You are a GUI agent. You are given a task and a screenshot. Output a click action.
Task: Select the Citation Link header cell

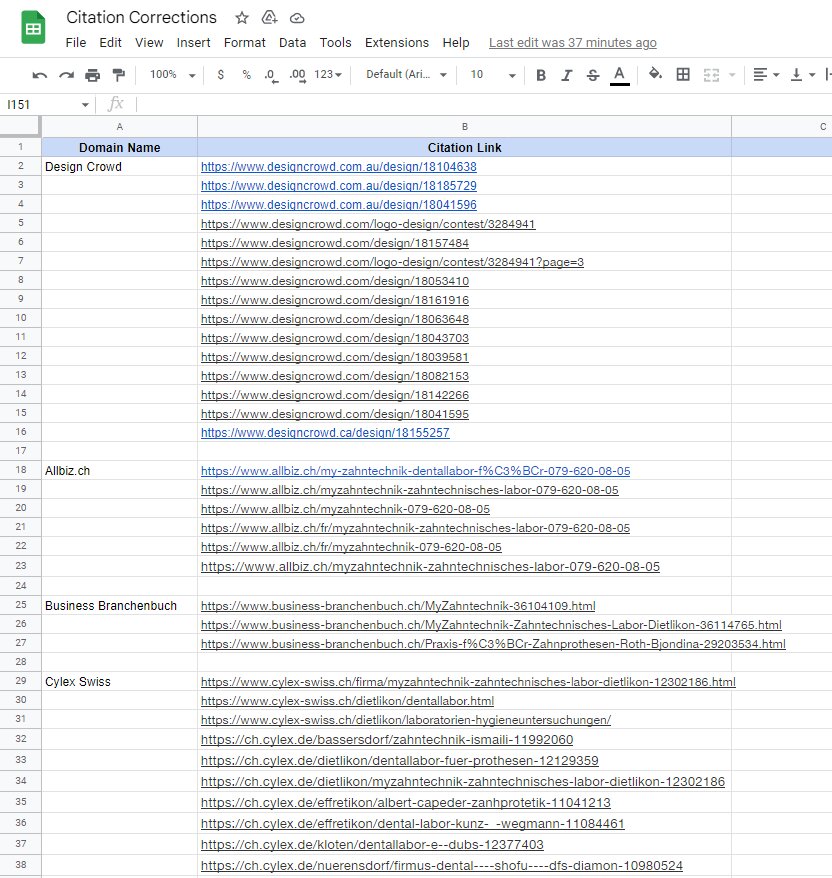pyautogui.click(x=464, y=147)
